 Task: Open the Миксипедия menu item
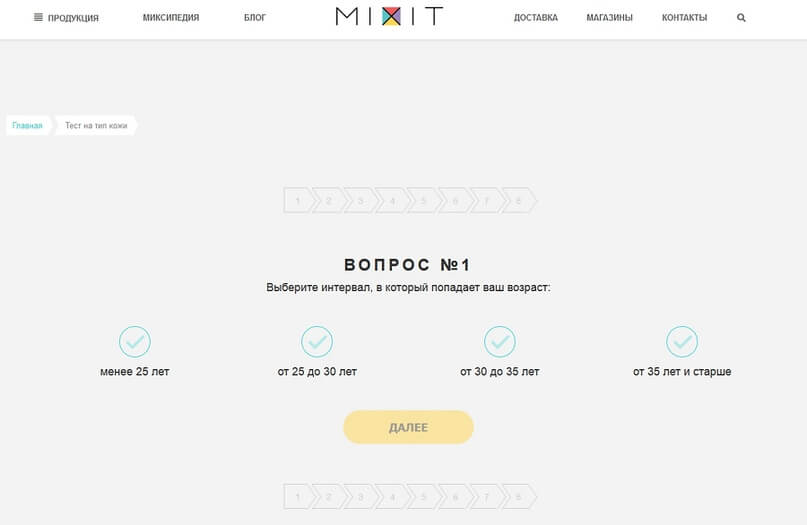coord(170,18)
